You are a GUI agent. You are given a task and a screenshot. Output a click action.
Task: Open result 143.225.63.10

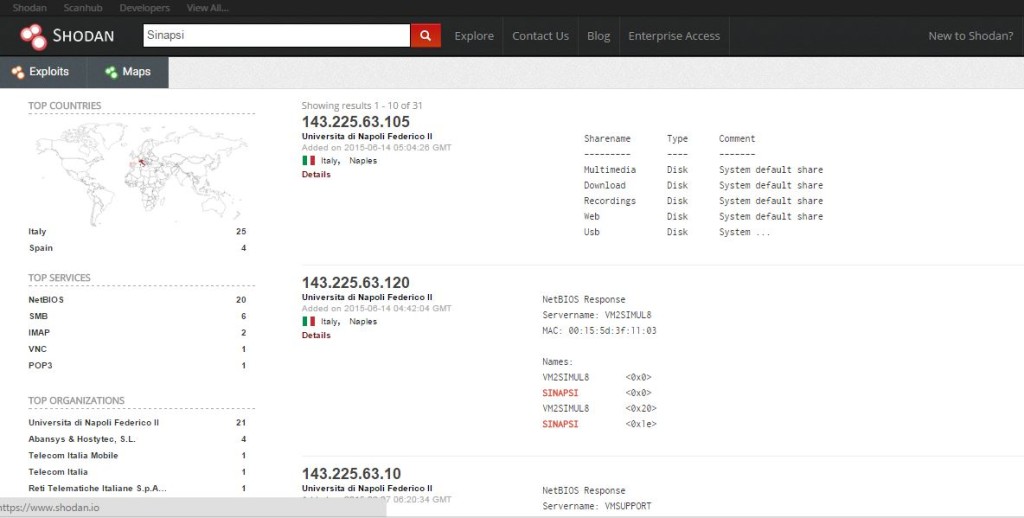351,473
